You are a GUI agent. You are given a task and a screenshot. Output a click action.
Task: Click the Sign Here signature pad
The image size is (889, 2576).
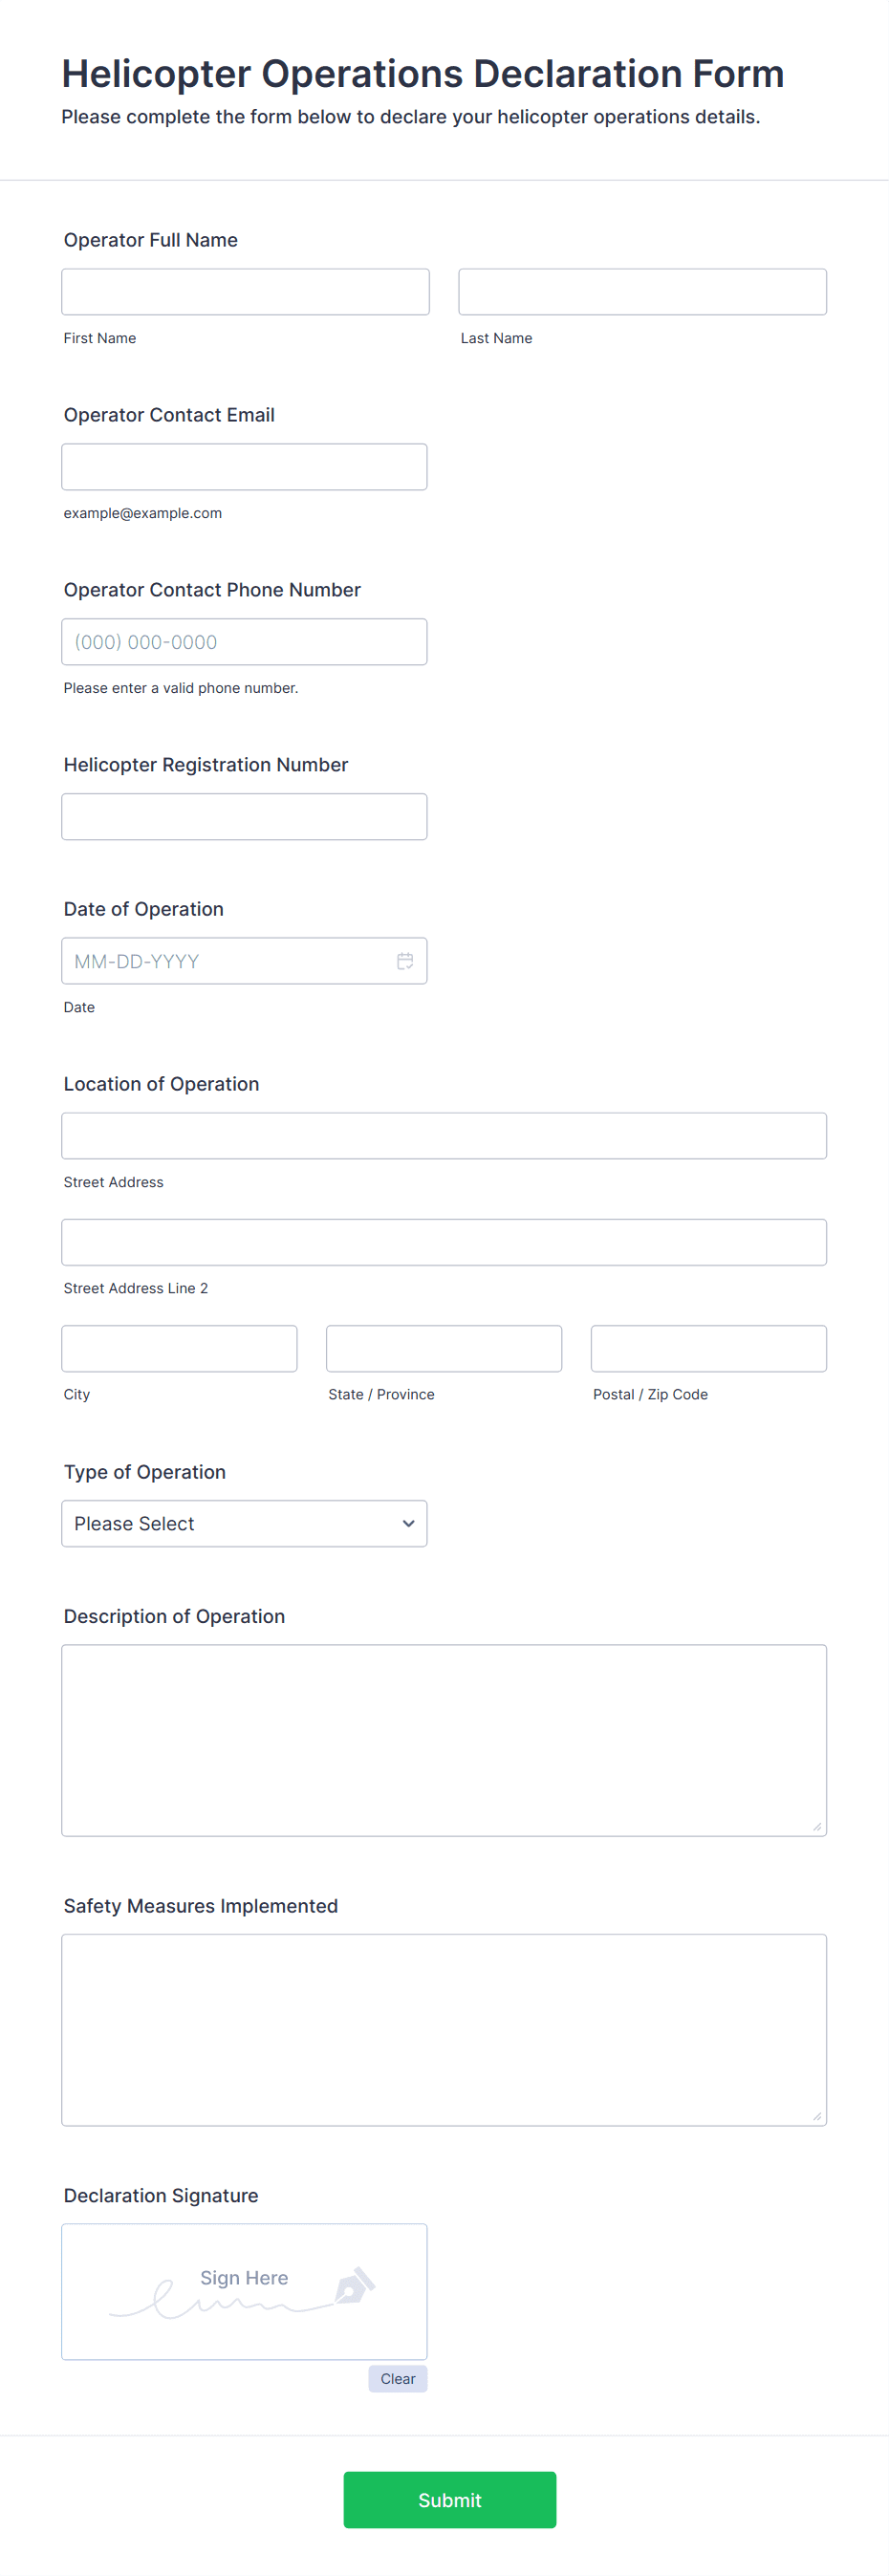pos(244,2291)
